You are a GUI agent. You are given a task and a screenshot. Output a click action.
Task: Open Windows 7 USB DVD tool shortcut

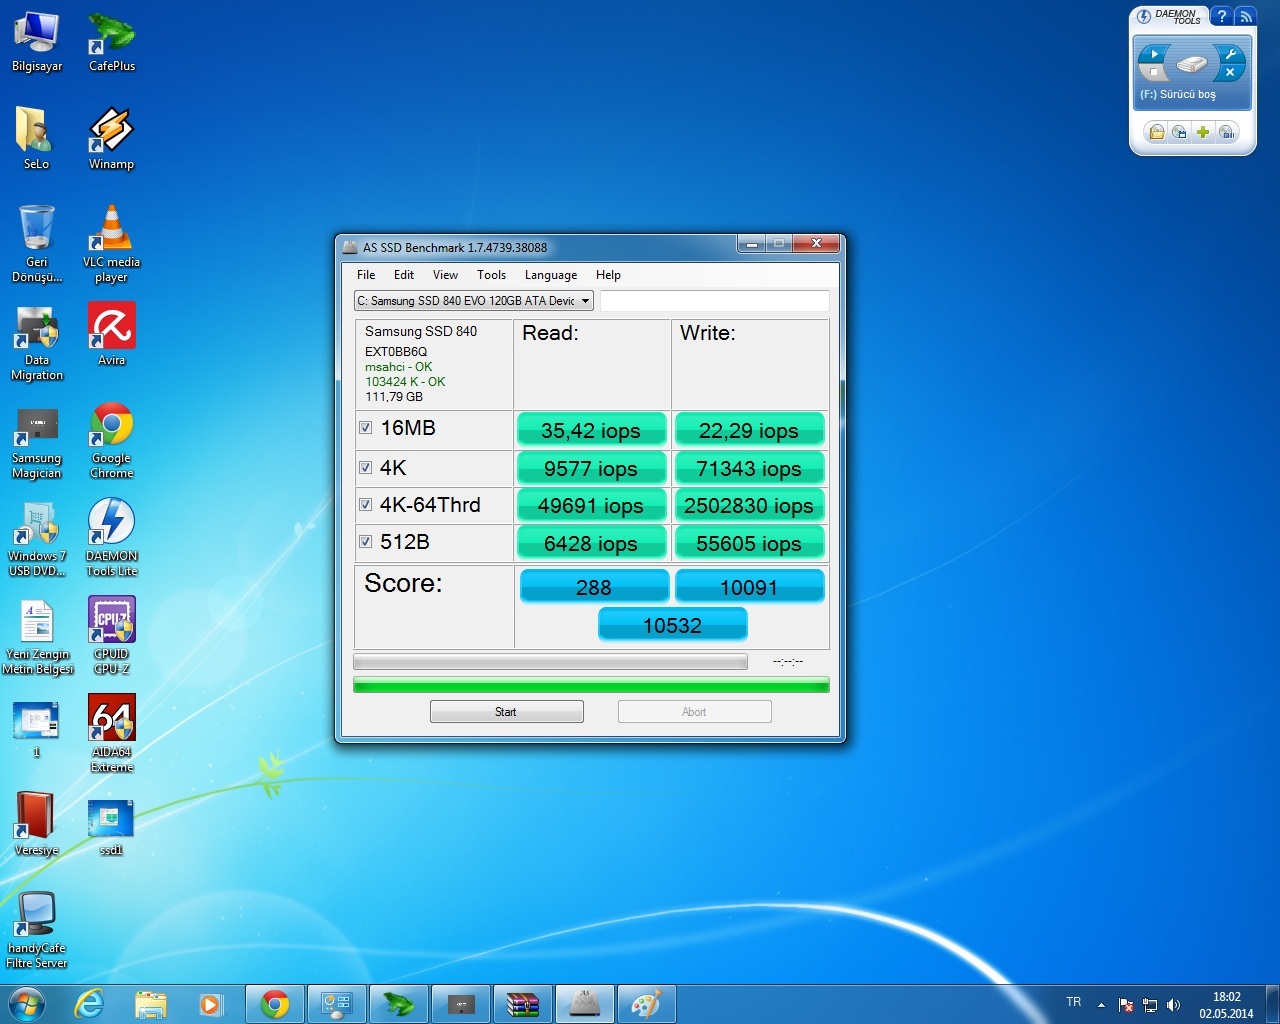[37, 538]
